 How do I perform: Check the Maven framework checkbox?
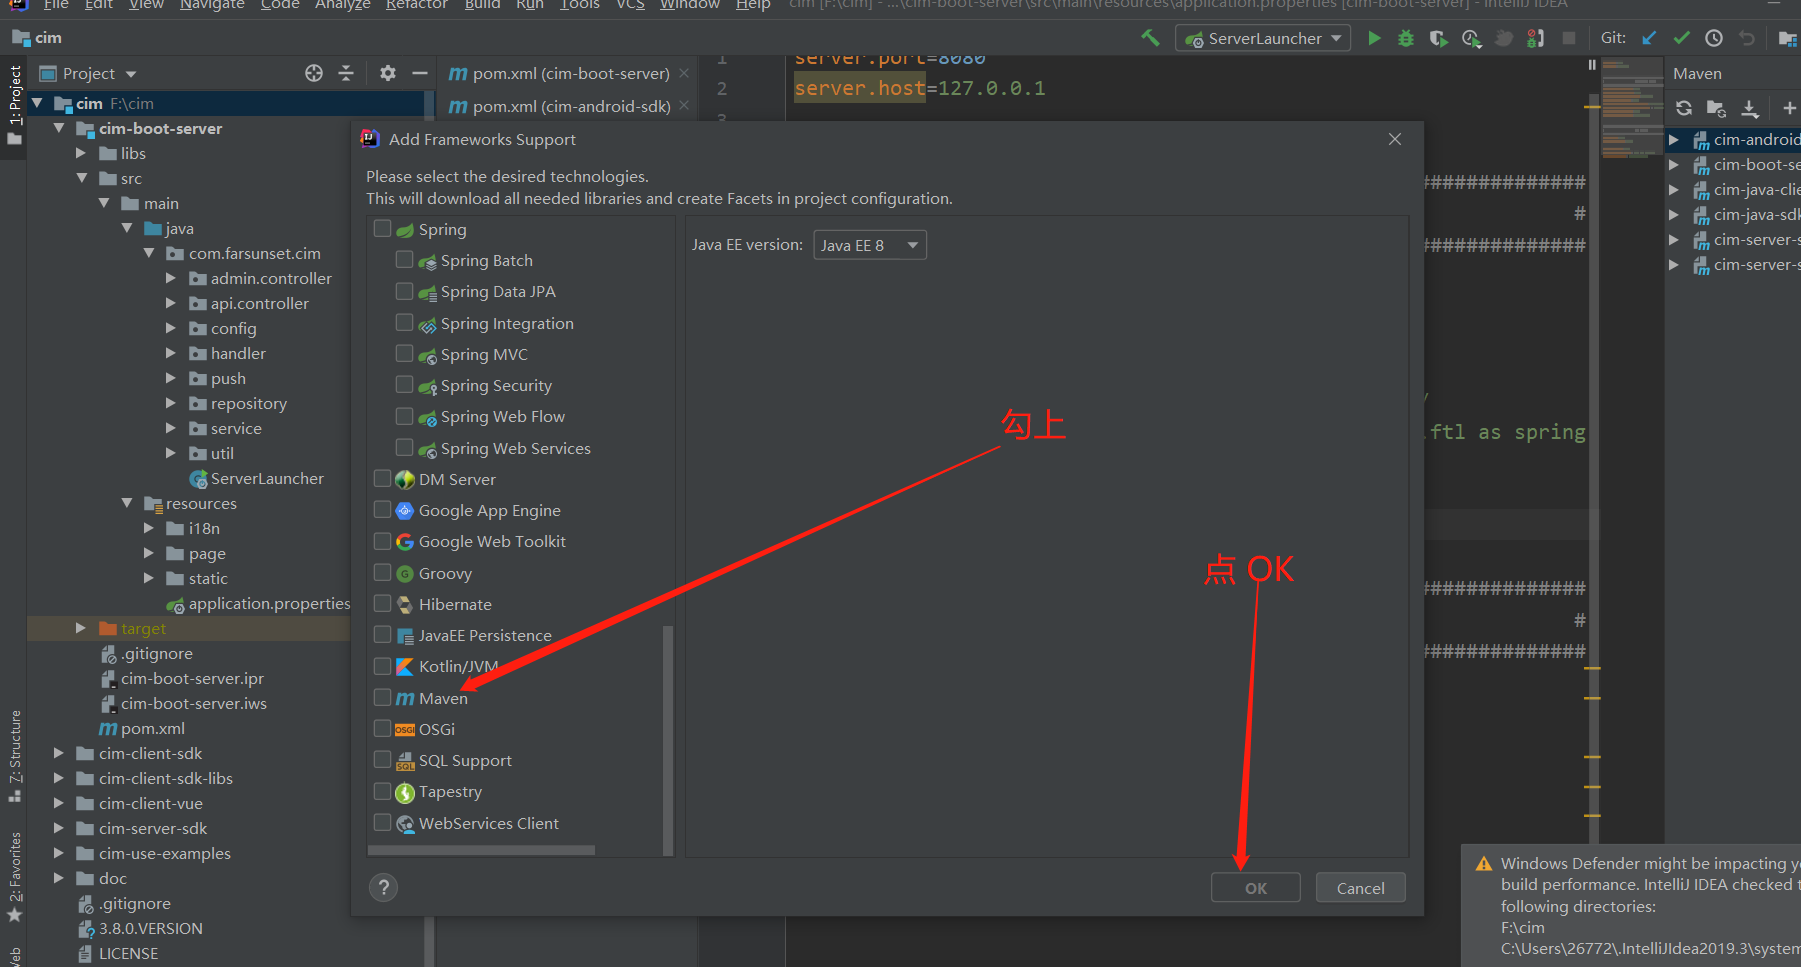382,697
